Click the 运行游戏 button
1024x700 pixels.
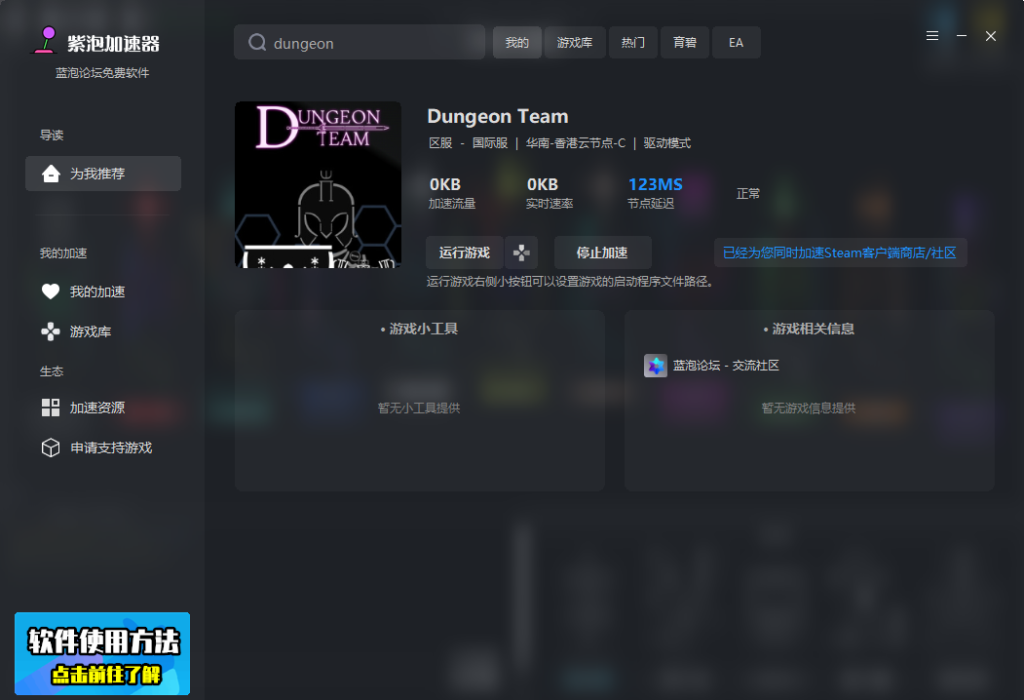[x=464, y=253]
